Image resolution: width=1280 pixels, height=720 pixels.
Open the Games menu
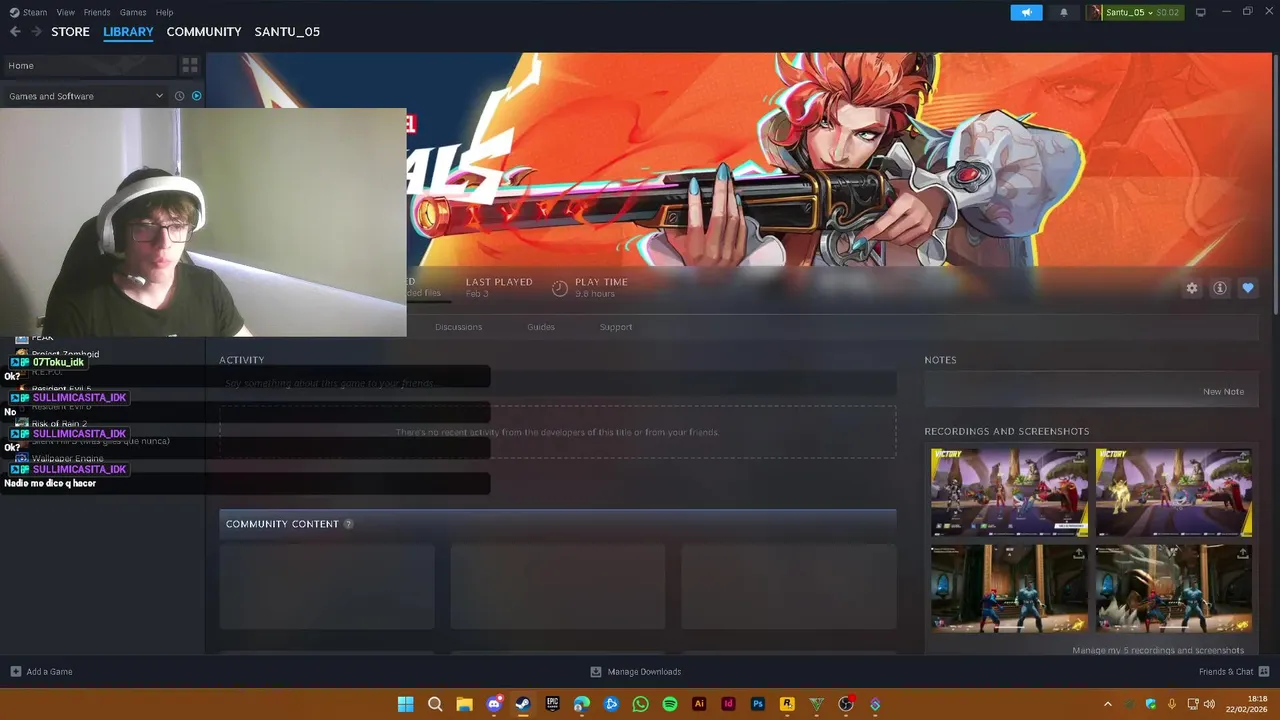[133, 12]
